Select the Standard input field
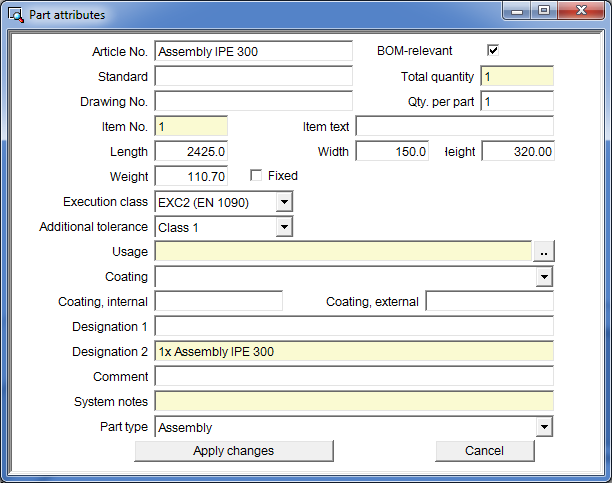 tap(253, 76)
